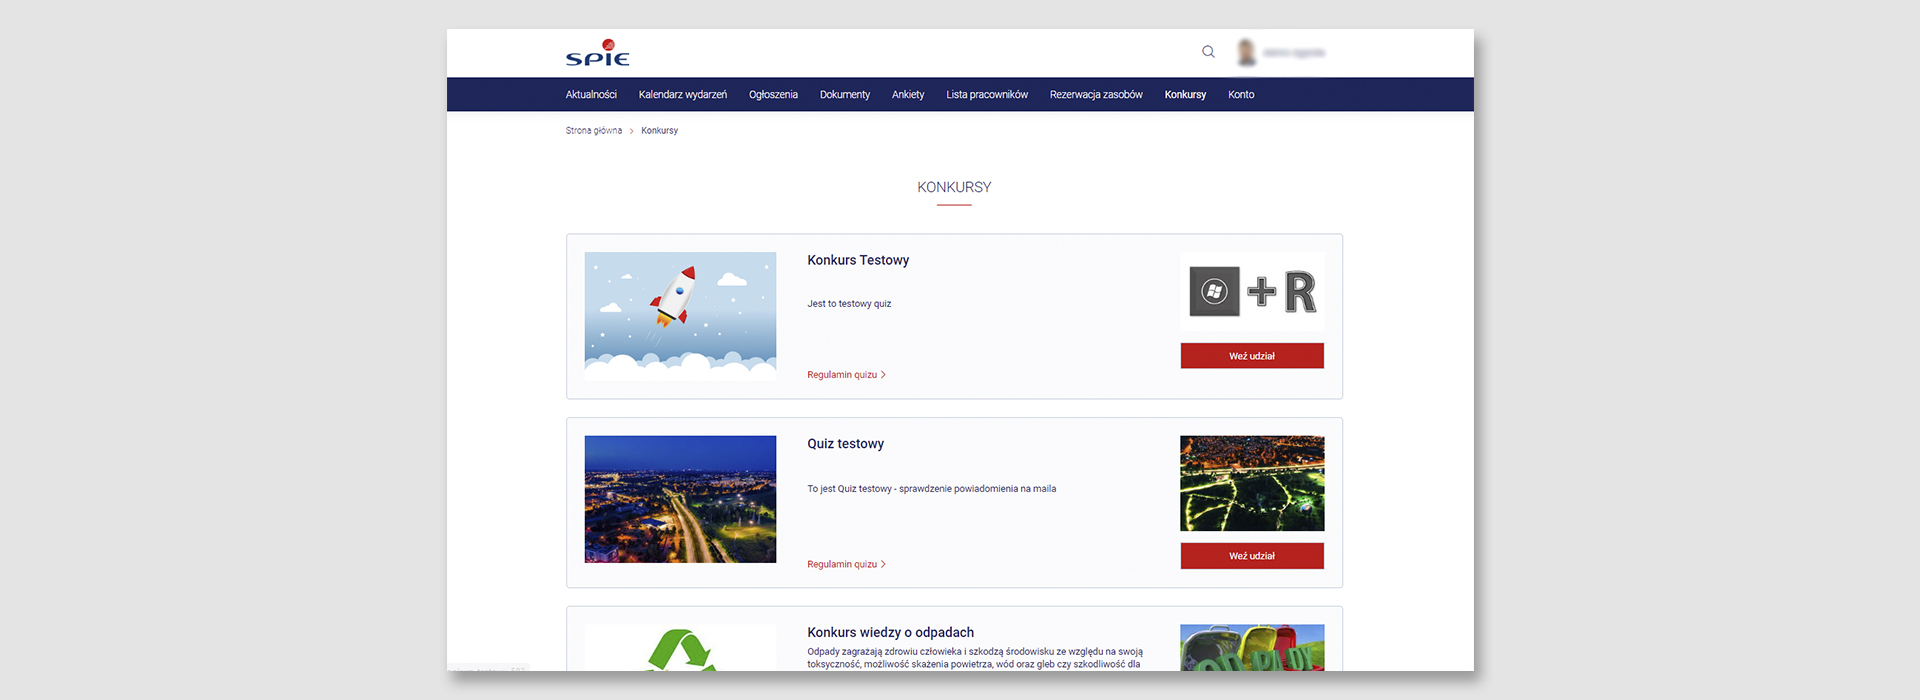Click Weź udział for Quiz testowy

tap(1252, 556)
